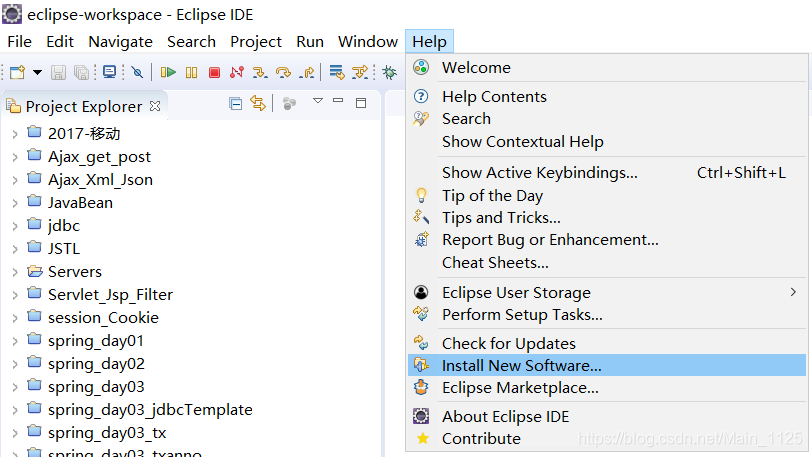
Task: Choose Show Active Keybindings...
Action: pyautogui.click(x=607, y=173)
